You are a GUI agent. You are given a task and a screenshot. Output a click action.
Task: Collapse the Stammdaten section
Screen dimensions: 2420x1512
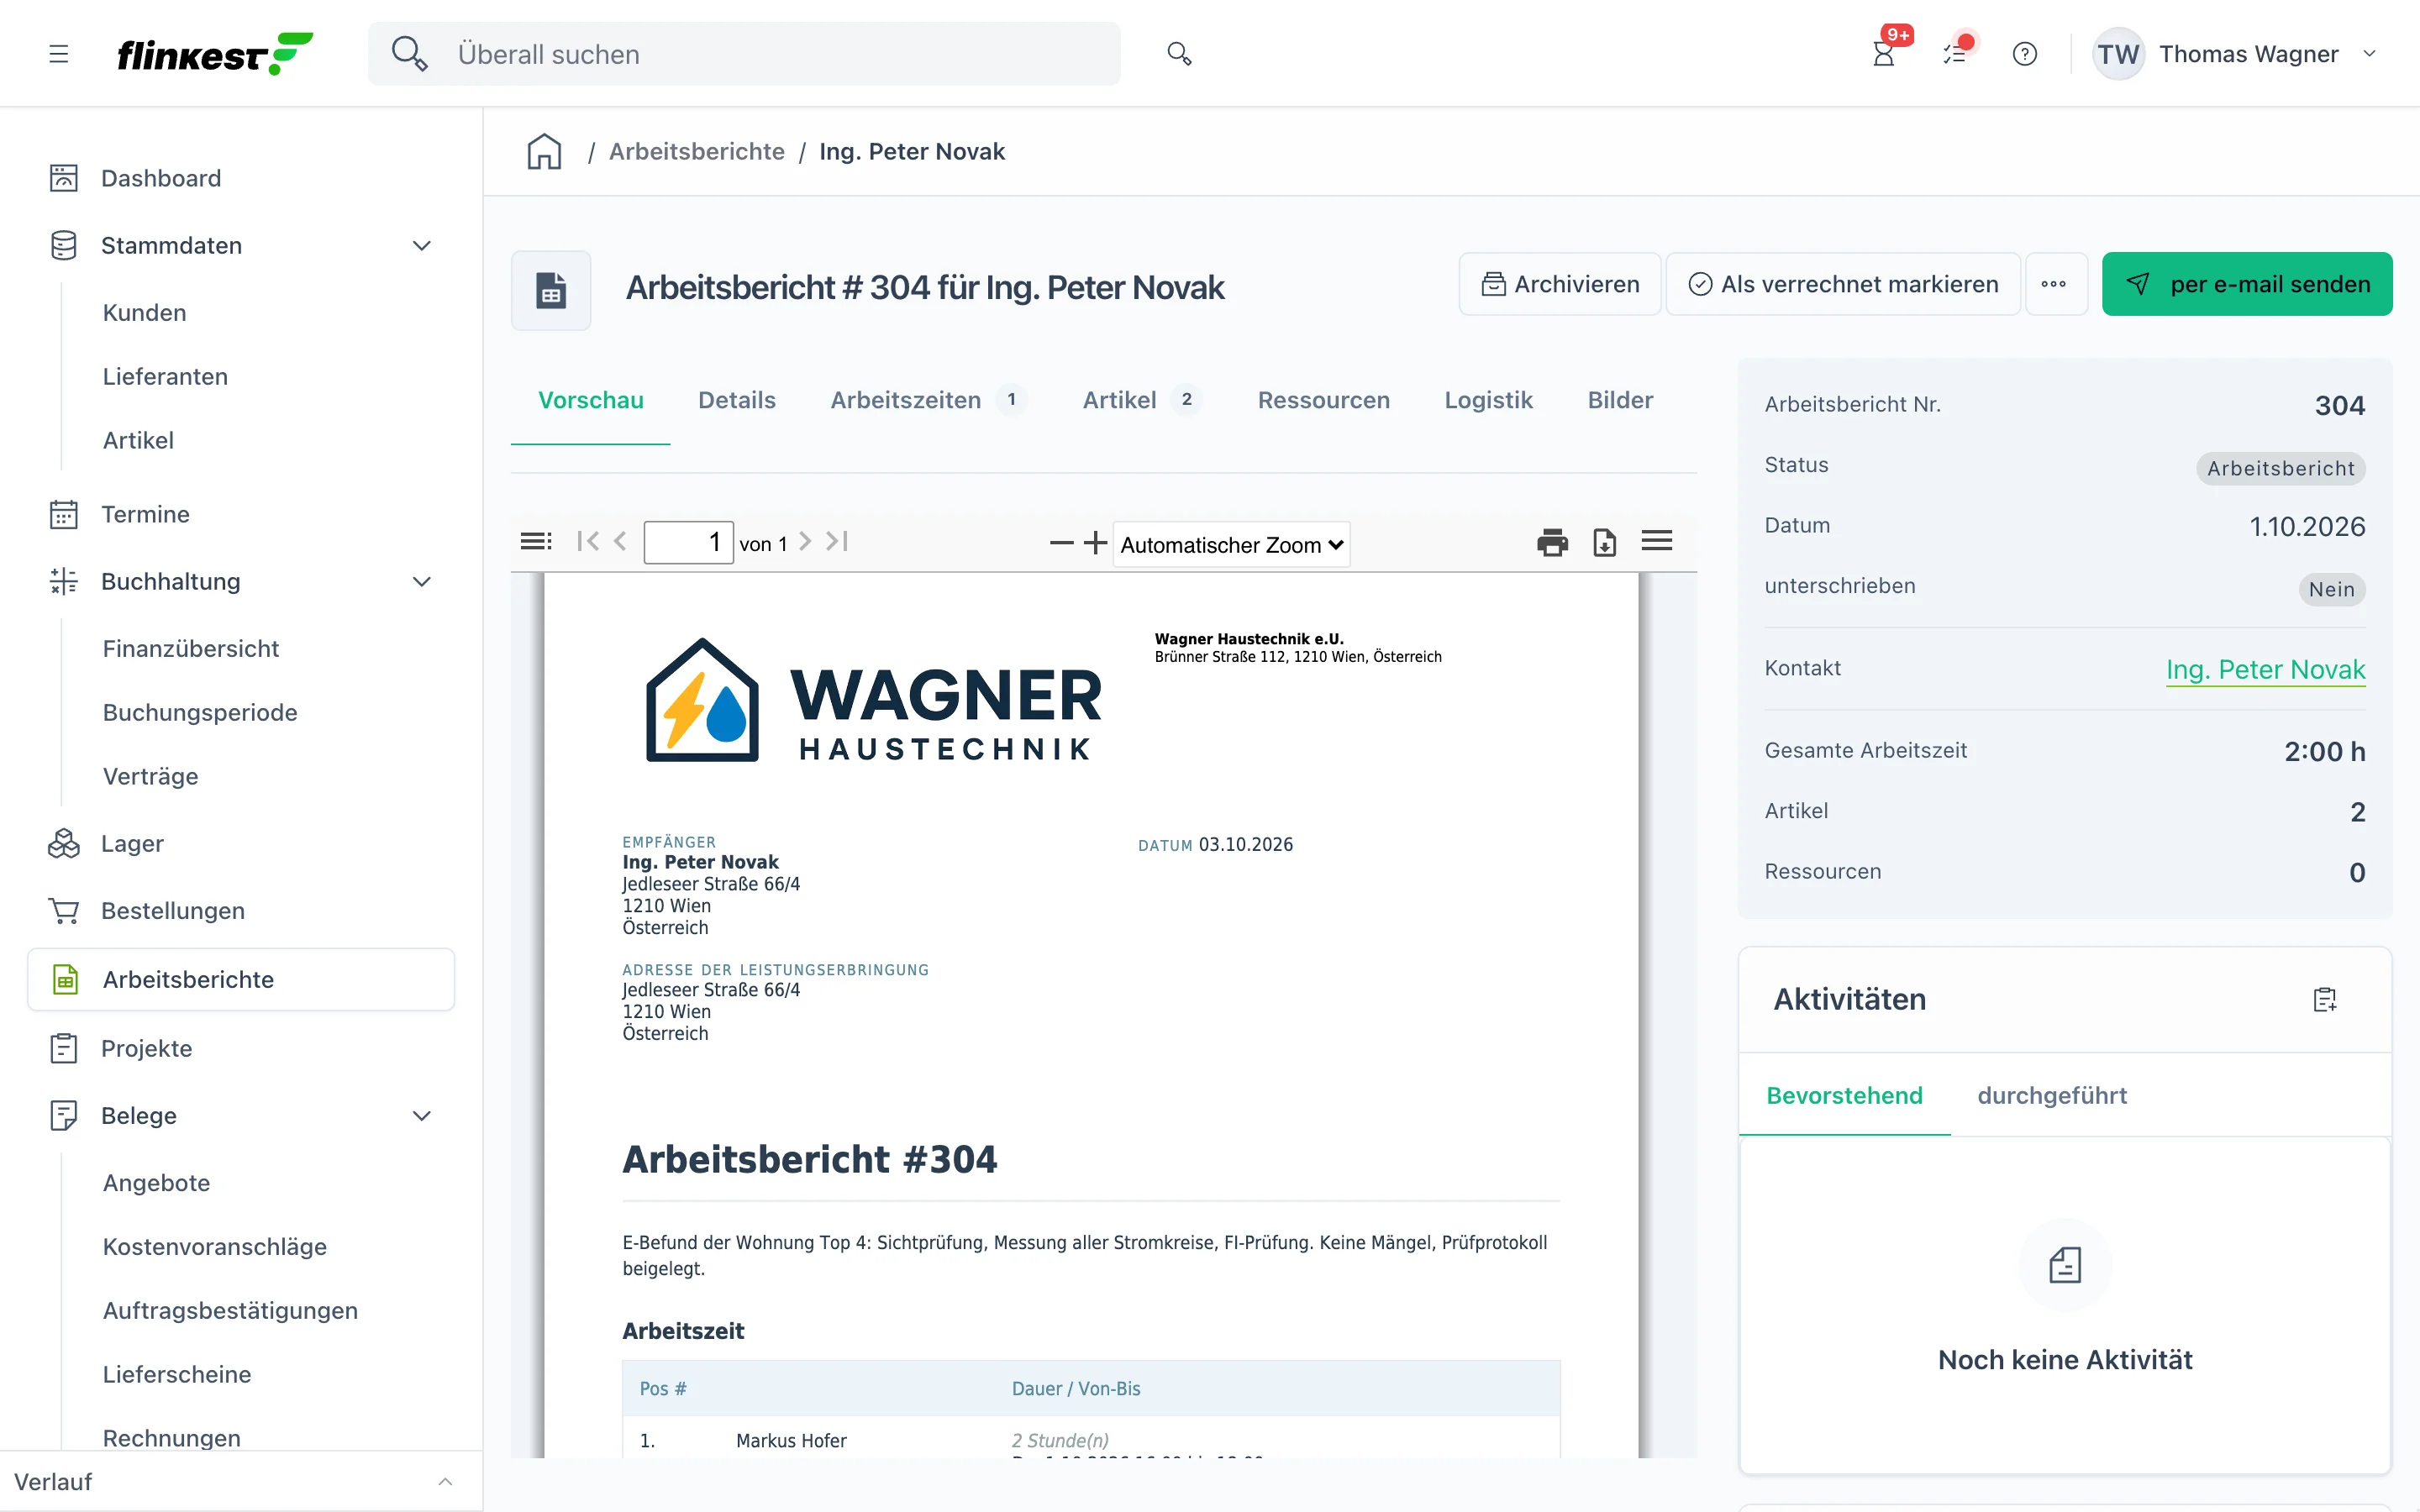coord(422,246)
